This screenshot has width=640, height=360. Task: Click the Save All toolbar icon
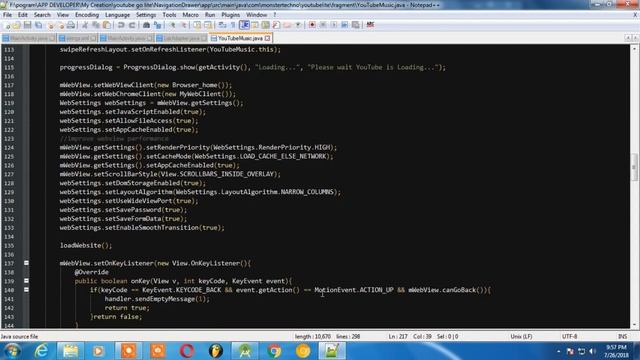coord(38,25)
